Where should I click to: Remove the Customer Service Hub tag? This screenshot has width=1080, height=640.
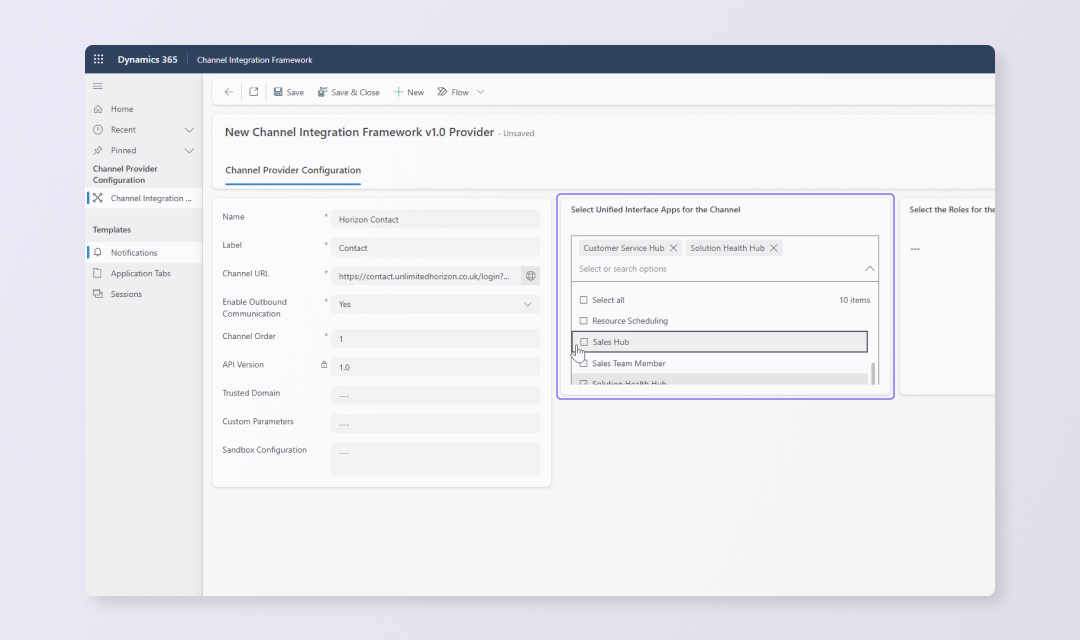point(673,248)
